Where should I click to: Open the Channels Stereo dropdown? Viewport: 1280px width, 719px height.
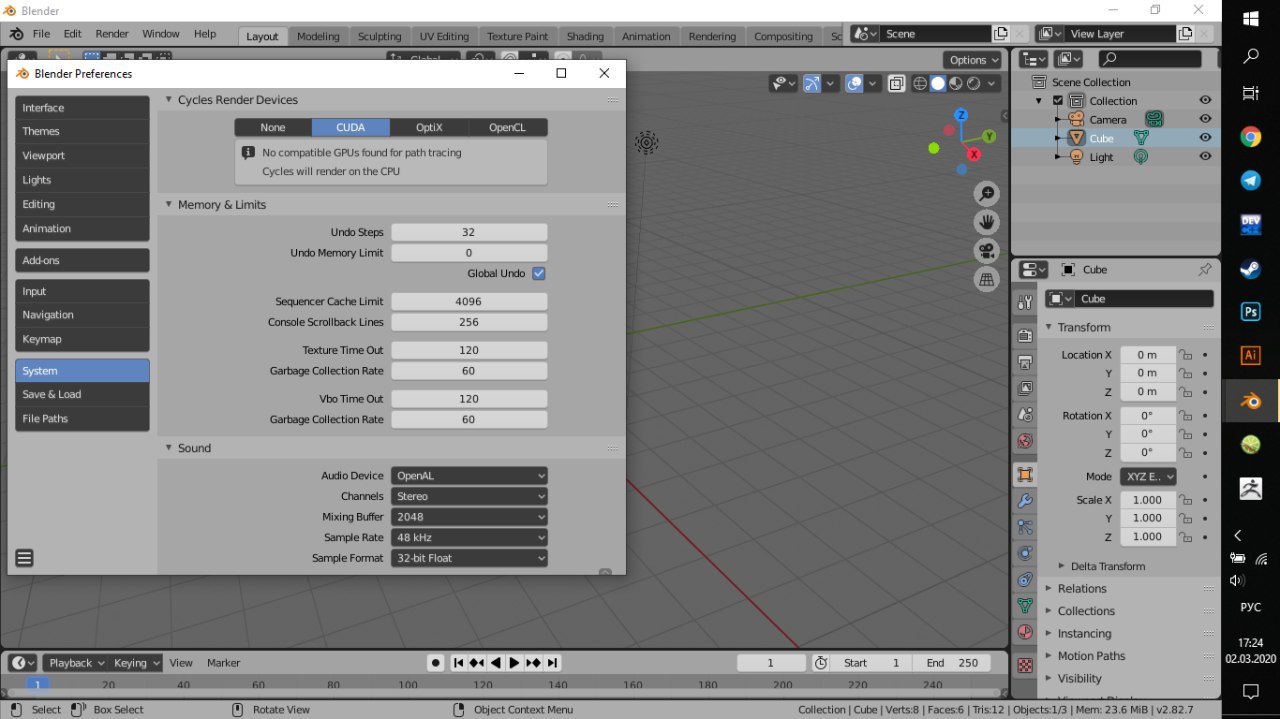[x=469, y=496]
